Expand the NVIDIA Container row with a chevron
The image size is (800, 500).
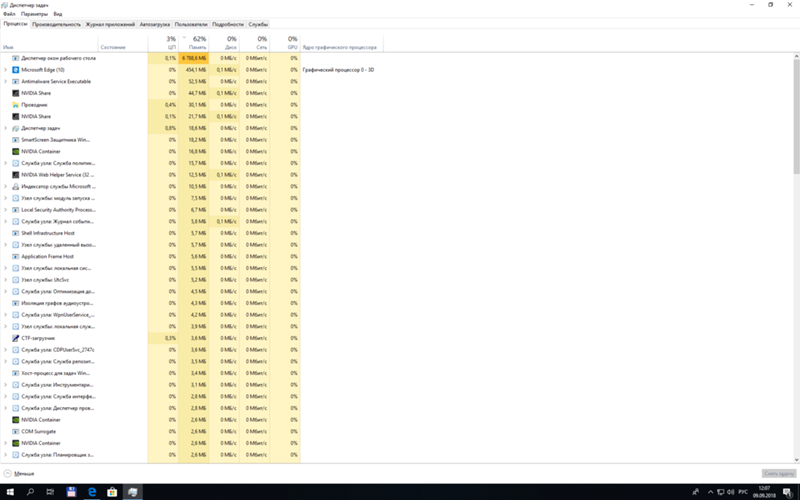pos(6,443)
